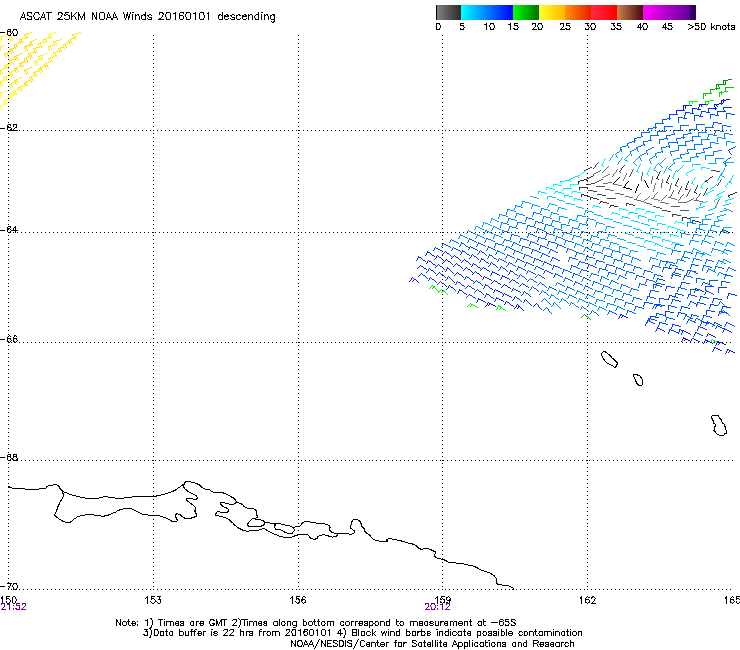Screen dimensions: 740x650
Task: Click the title 'ASCAT 25KM NOAA Winds 20160101 descending'
Action: (147, 16)
